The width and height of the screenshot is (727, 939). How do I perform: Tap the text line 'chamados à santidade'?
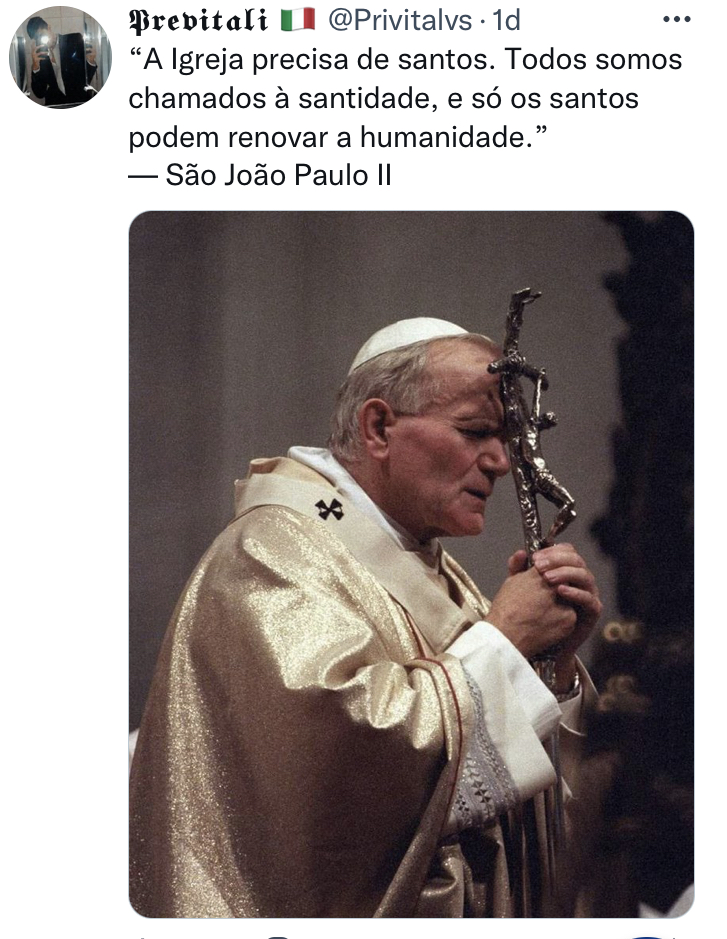[x=383, y=98]
